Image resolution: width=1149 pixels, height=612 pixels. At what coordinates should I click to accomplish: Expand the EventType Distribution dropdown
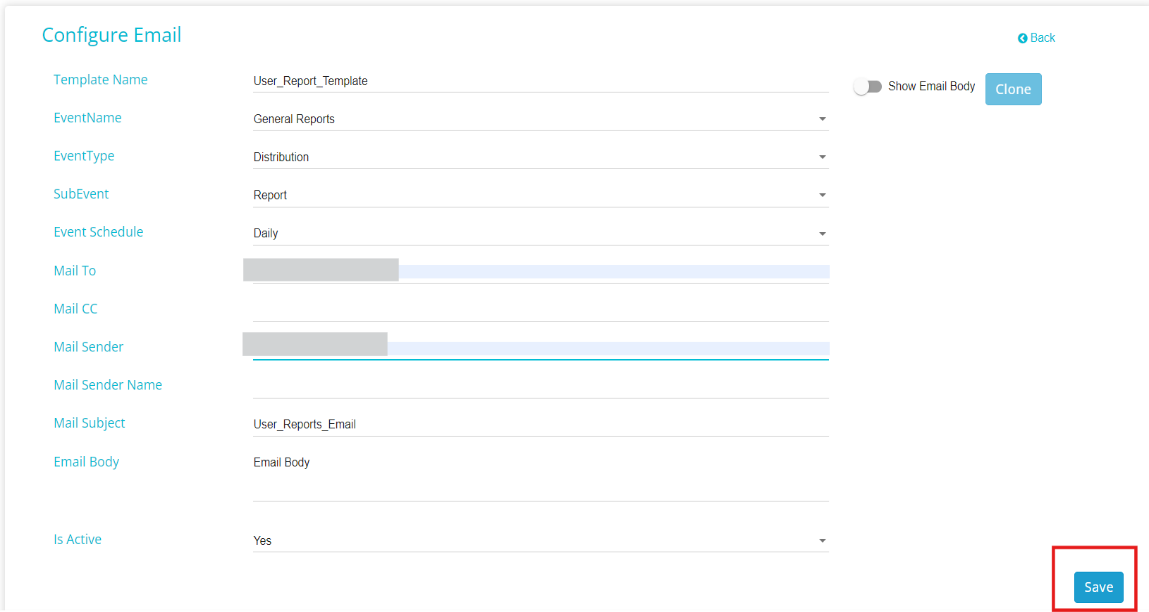pyautogui.click(x=541, y=157)
